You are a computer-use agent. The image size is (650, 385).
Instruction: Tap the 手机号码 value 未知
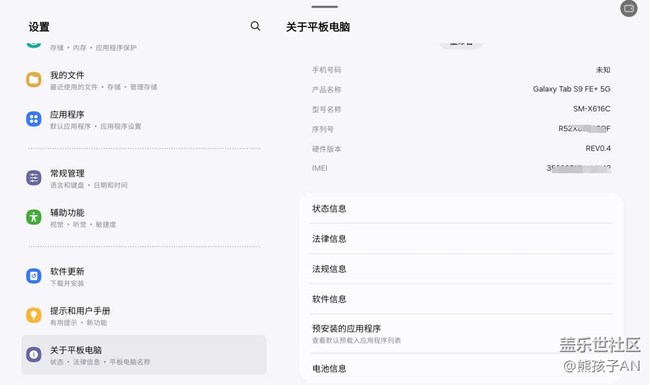click(x=603, y=70)
